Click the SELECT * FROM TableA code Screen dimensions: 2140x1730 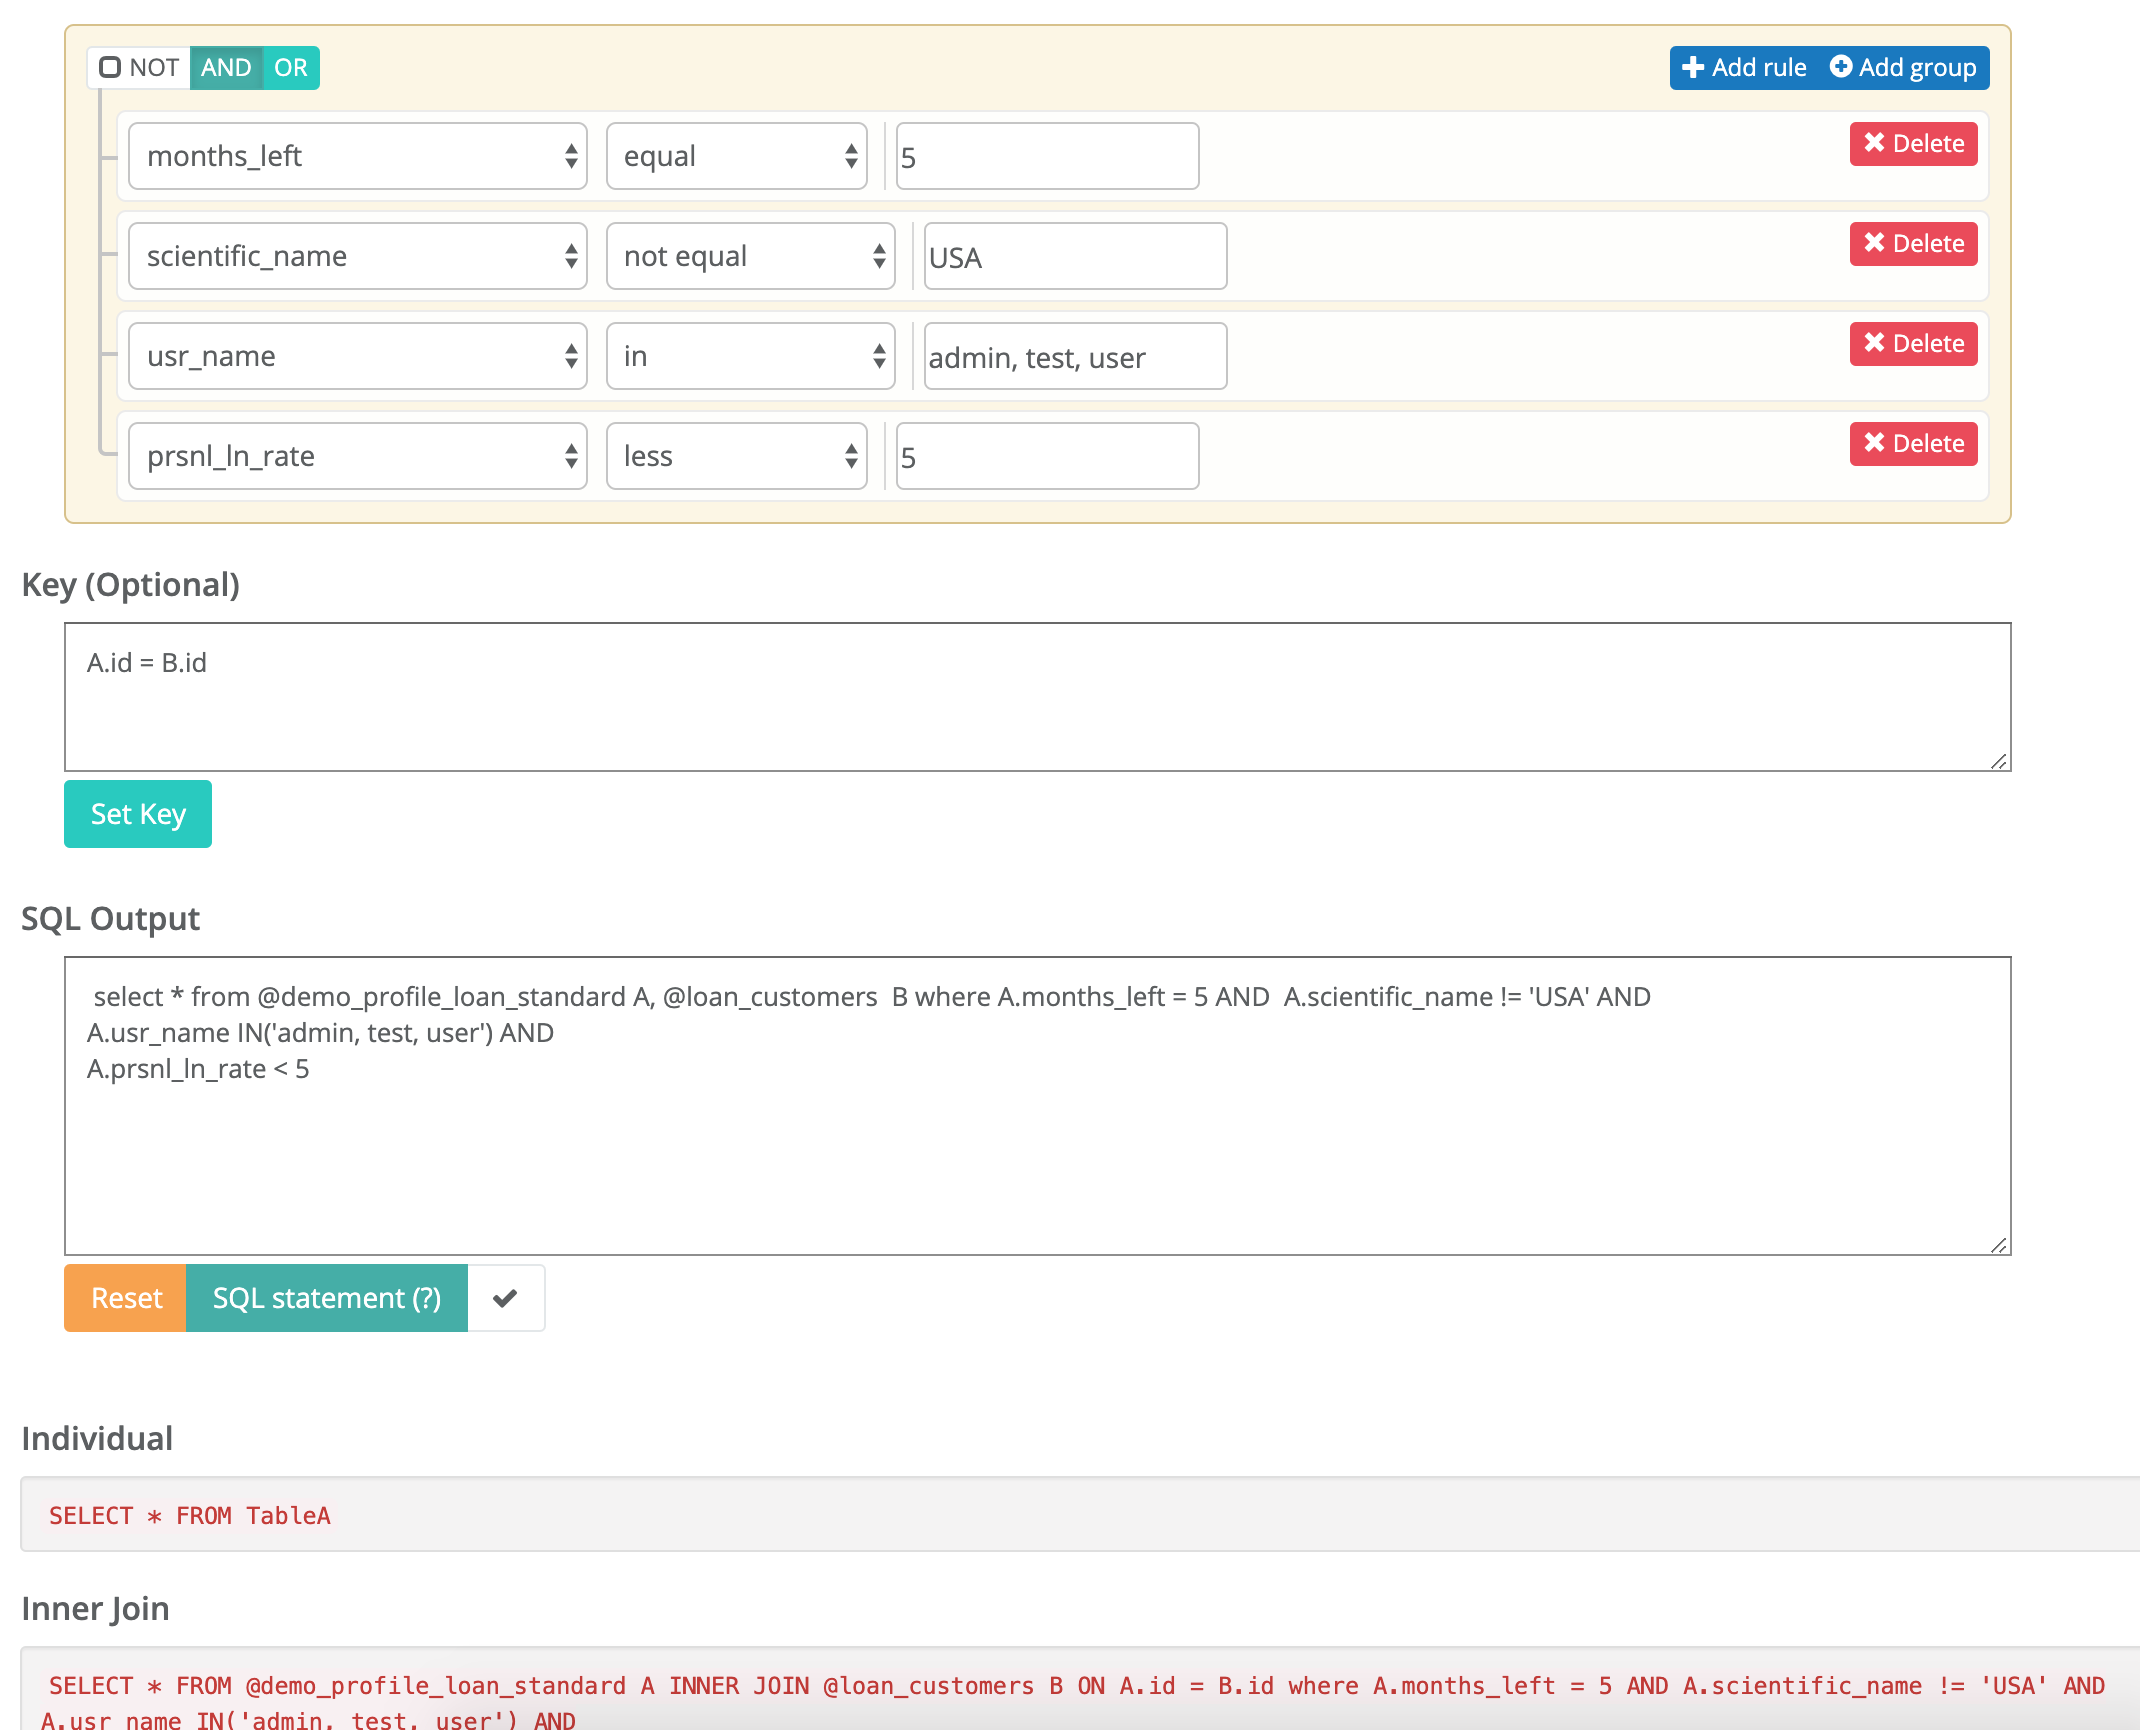(x=190, y=1516)
